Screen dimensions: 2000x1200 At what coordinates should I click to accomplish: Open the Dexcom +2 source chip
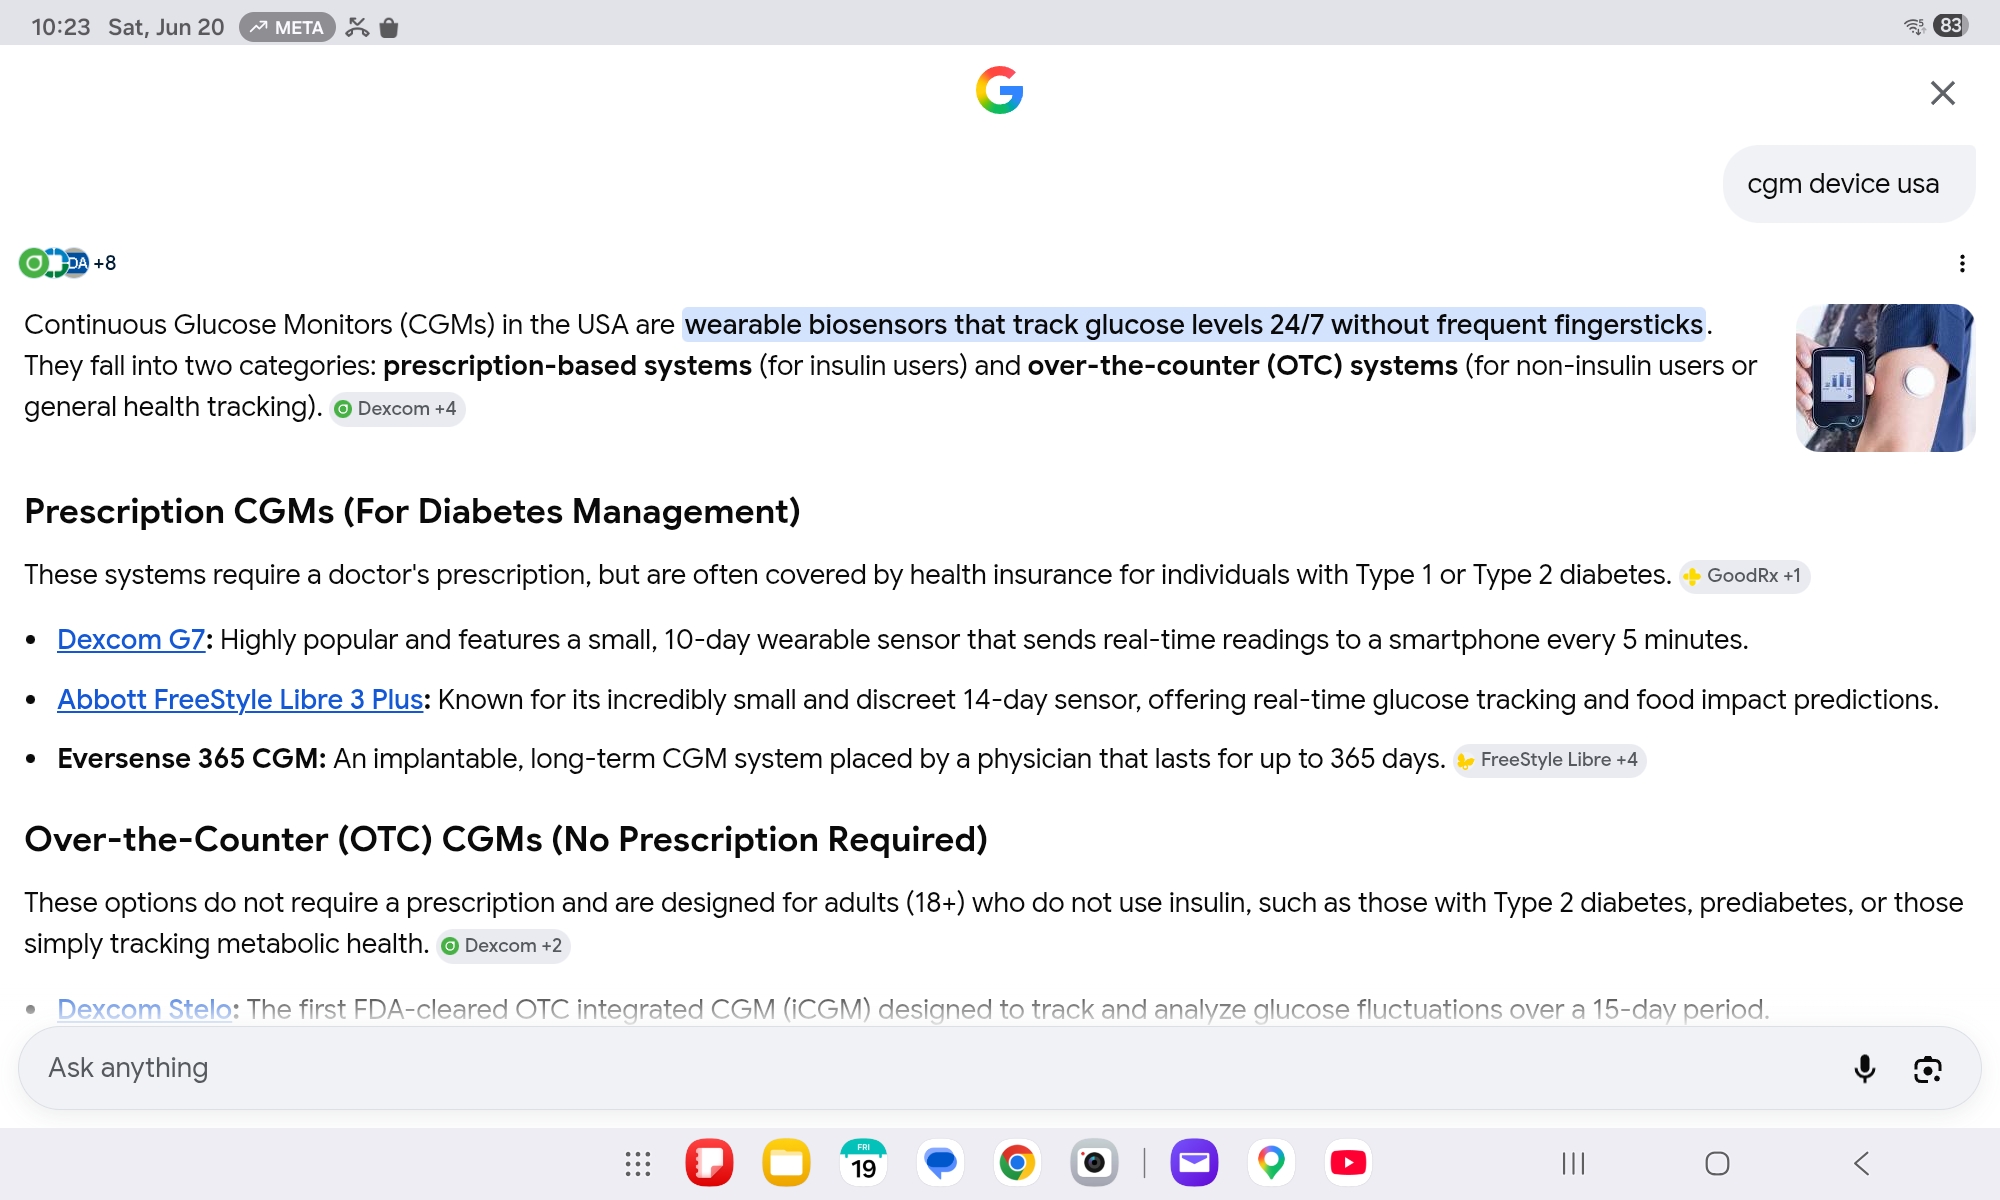[503, 945]
